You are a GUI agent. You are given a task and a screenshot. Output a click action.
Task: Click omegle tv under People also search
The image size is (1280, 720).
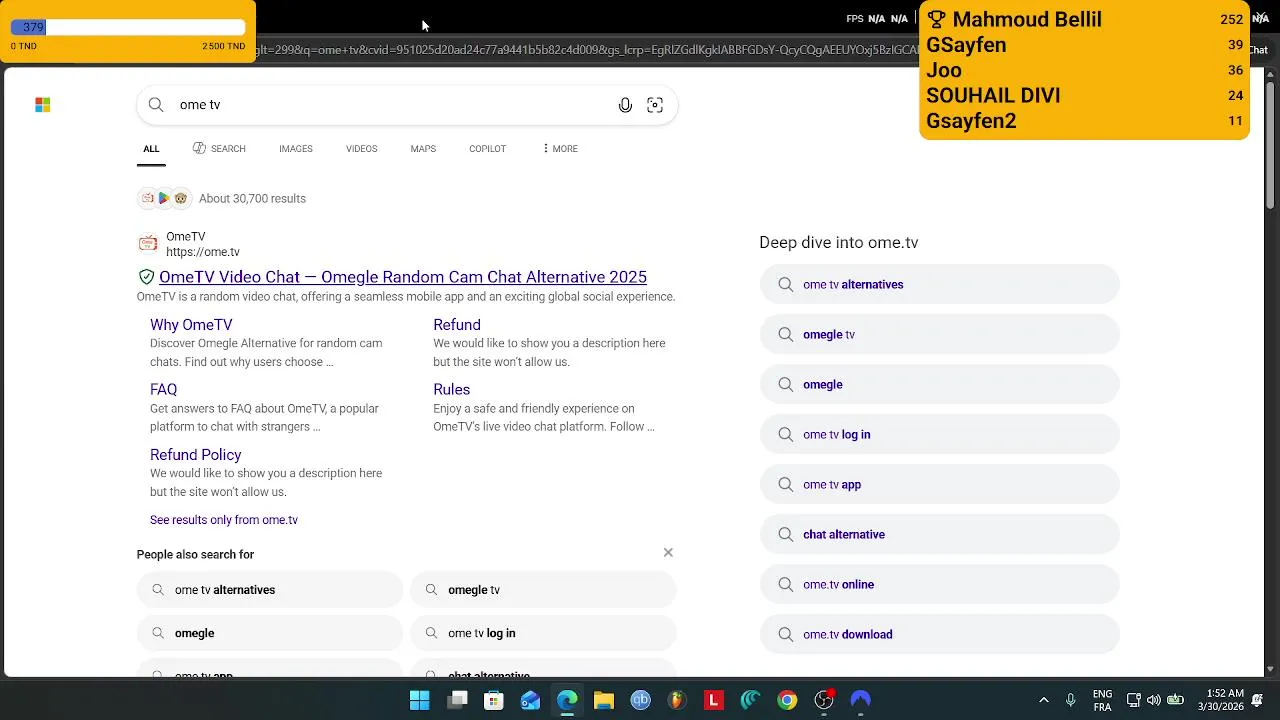543,590
